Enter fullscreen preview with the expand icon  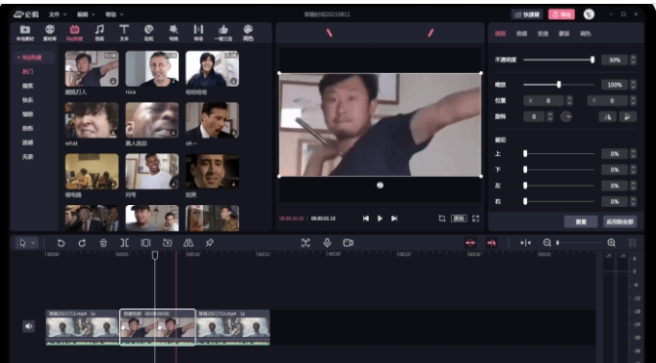tap(476, 218)
